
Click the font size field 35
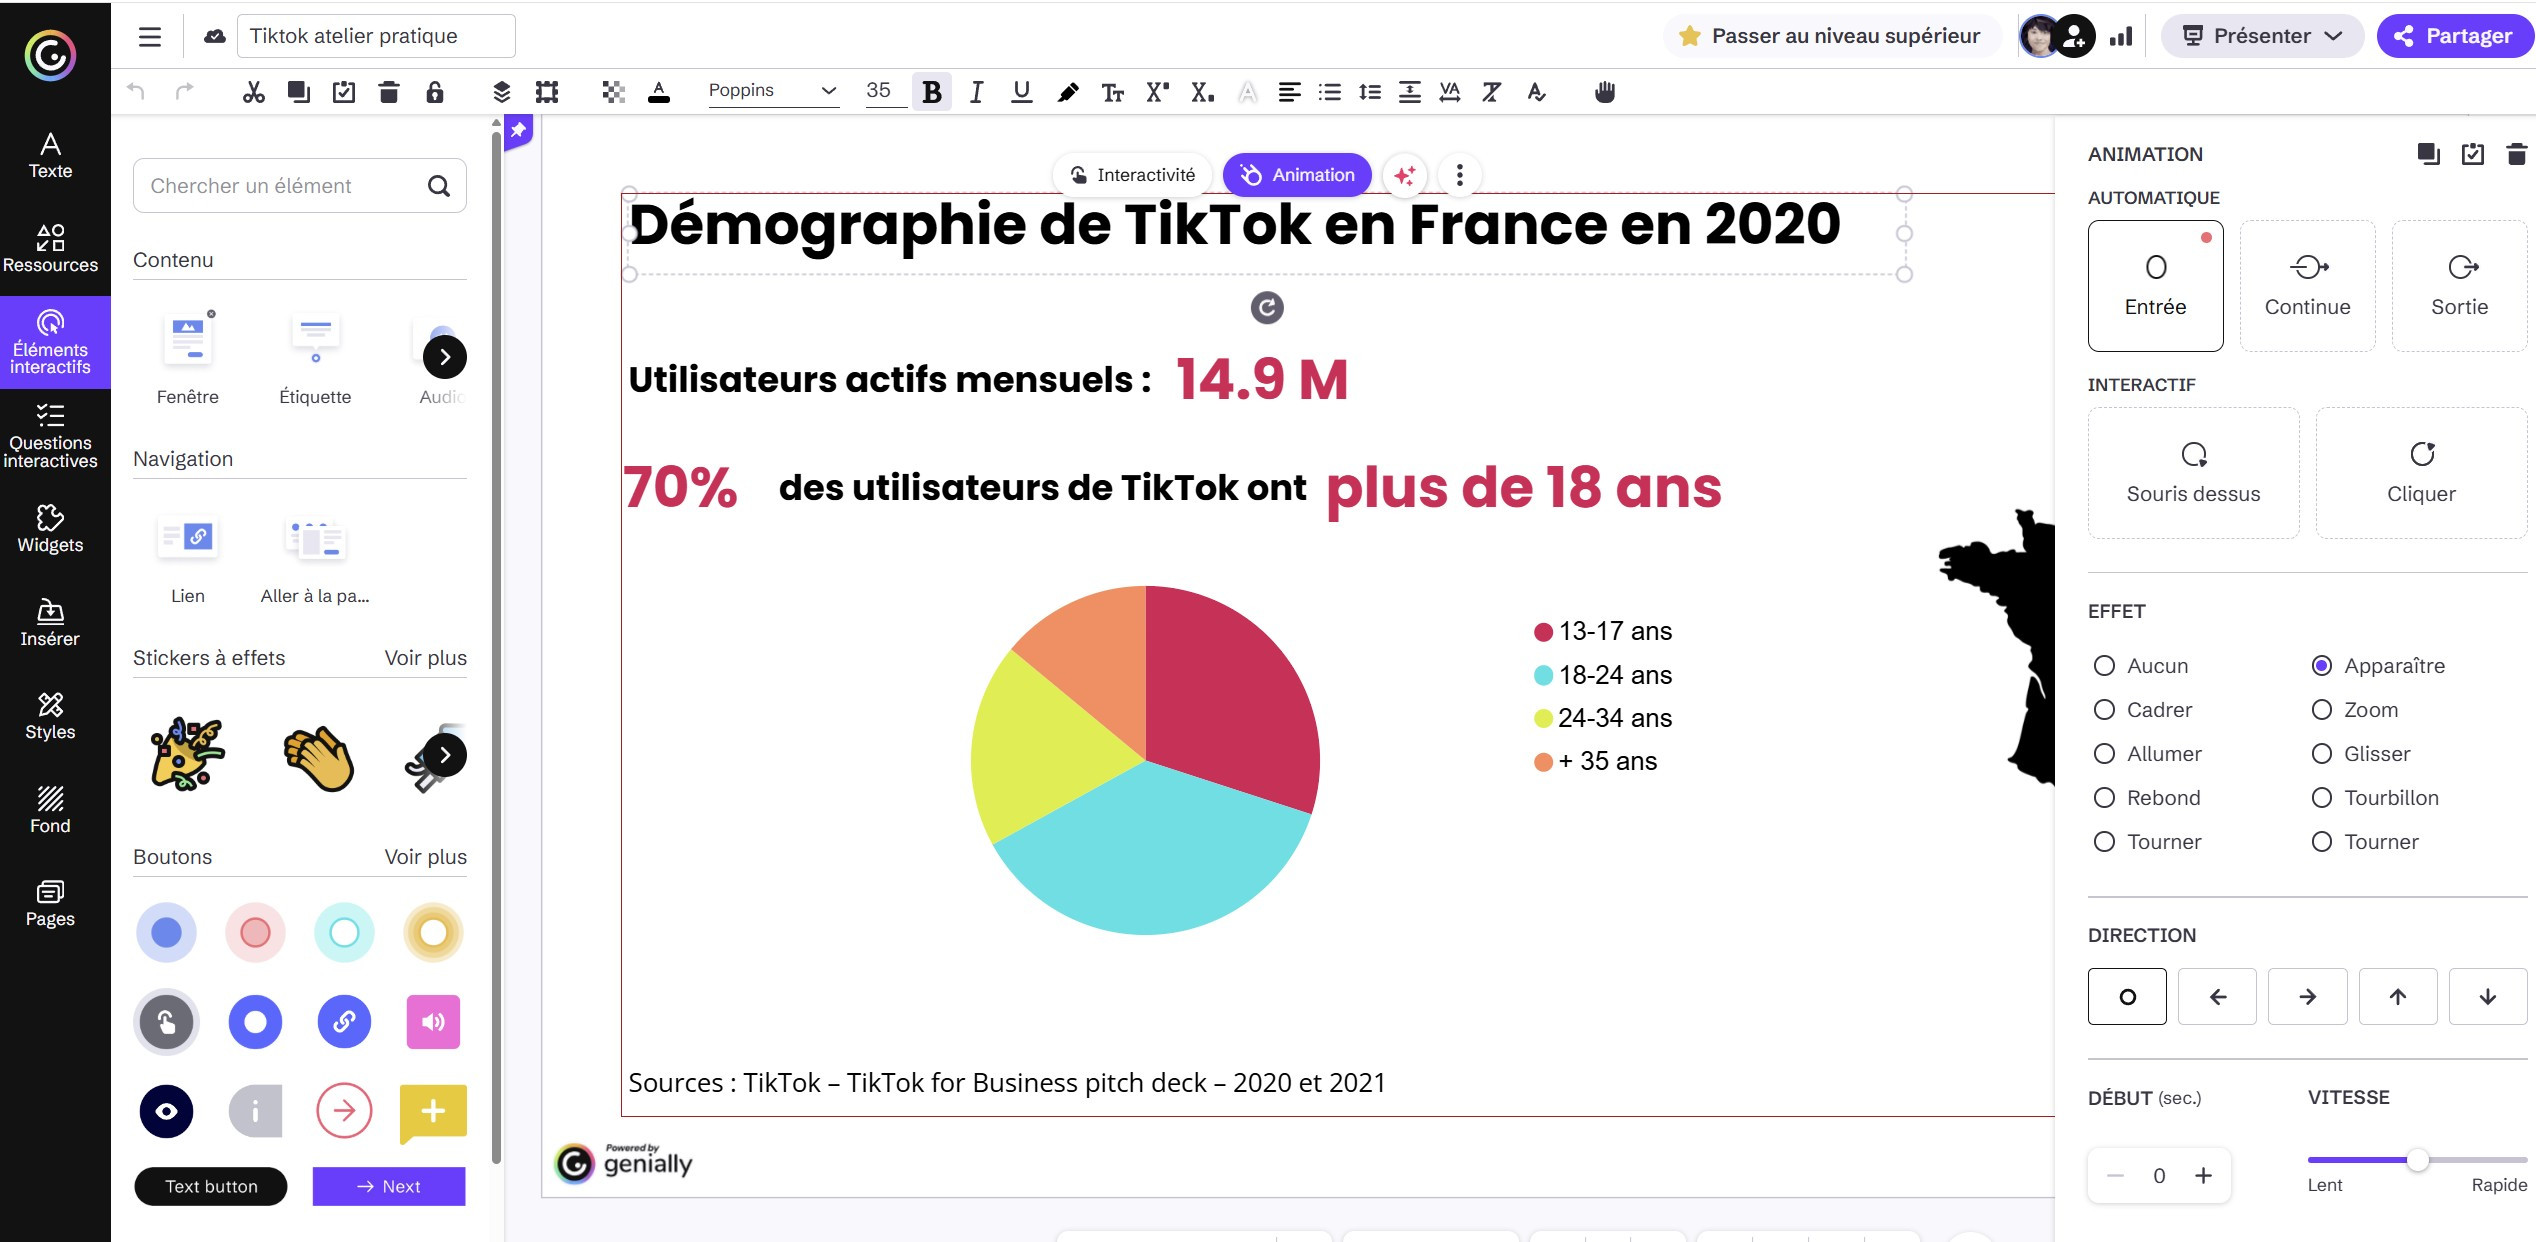pyautogui.click(x=884, y=91)
